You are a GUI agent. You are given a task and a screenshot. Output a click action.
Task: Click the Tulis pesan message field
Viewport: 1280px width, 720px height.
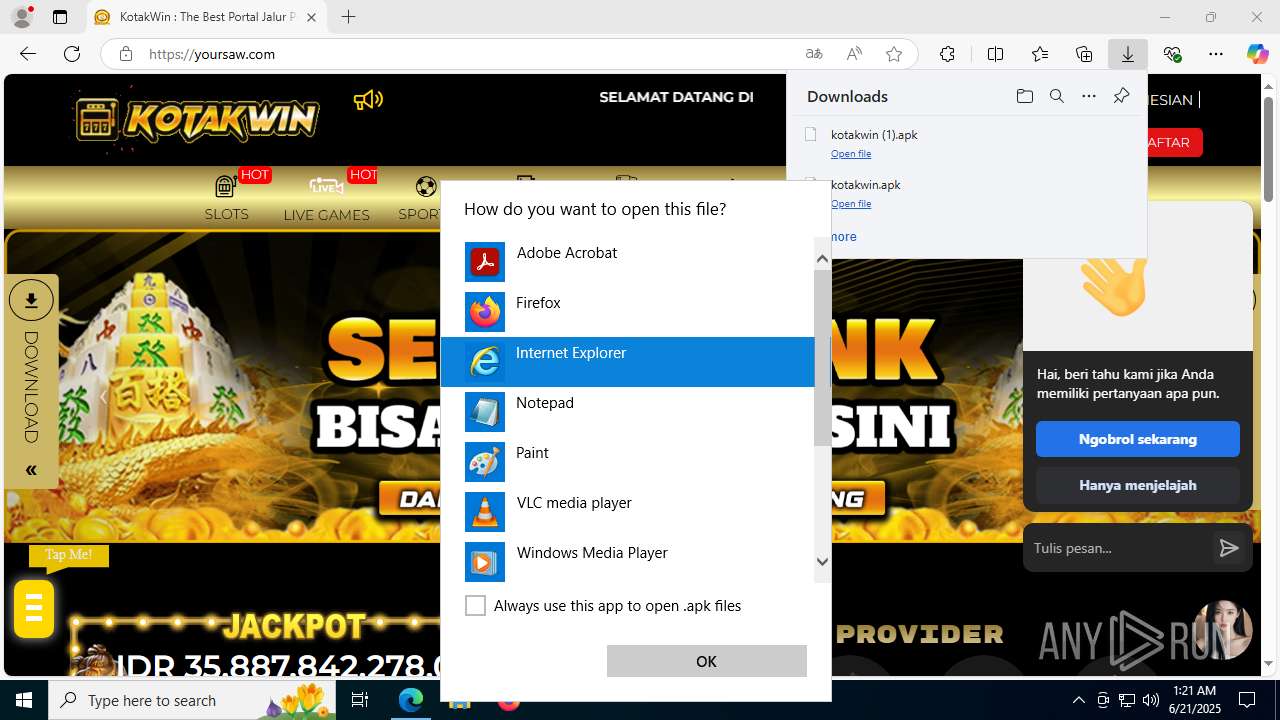coord(1118,548)
